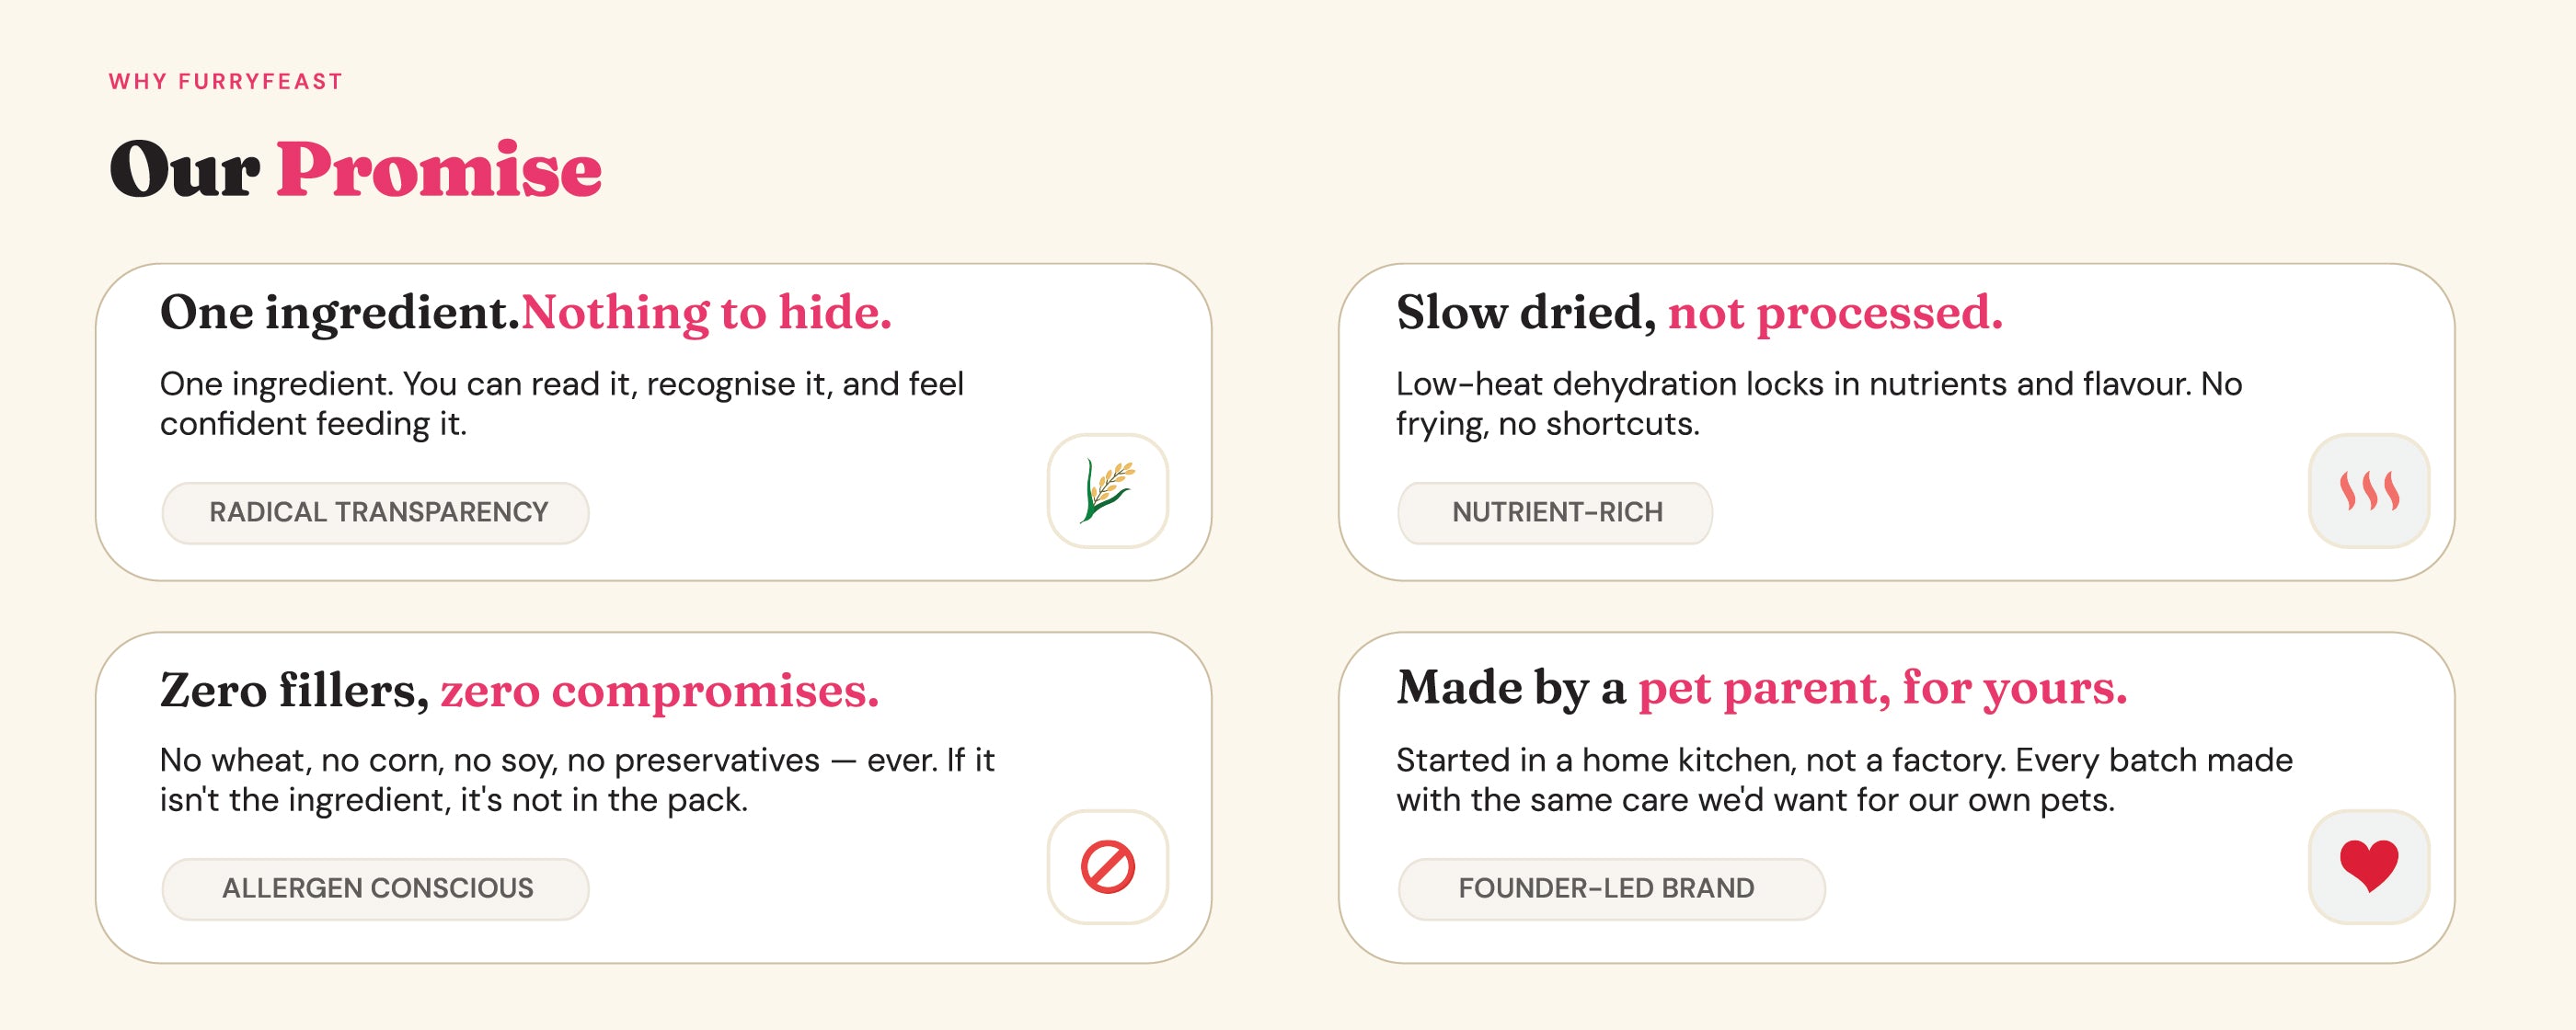This screenshot has width=2576, height=1030.
Task: Click the wheat grain icon
Action: [x=1107, y=490]
